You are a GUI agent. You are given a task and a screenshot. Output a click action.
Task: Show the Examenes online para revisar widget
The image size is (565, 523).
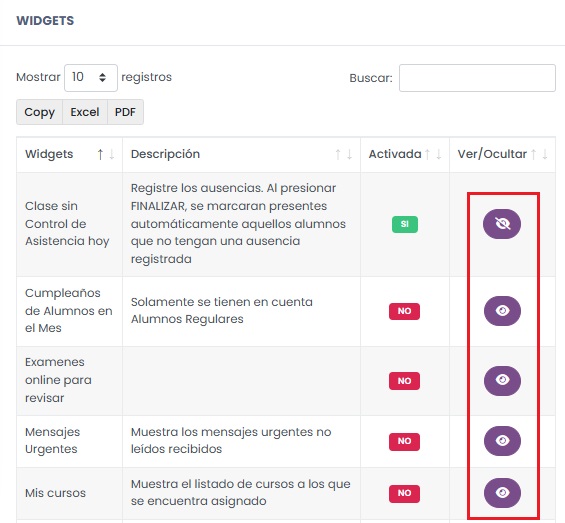(502, 380)
